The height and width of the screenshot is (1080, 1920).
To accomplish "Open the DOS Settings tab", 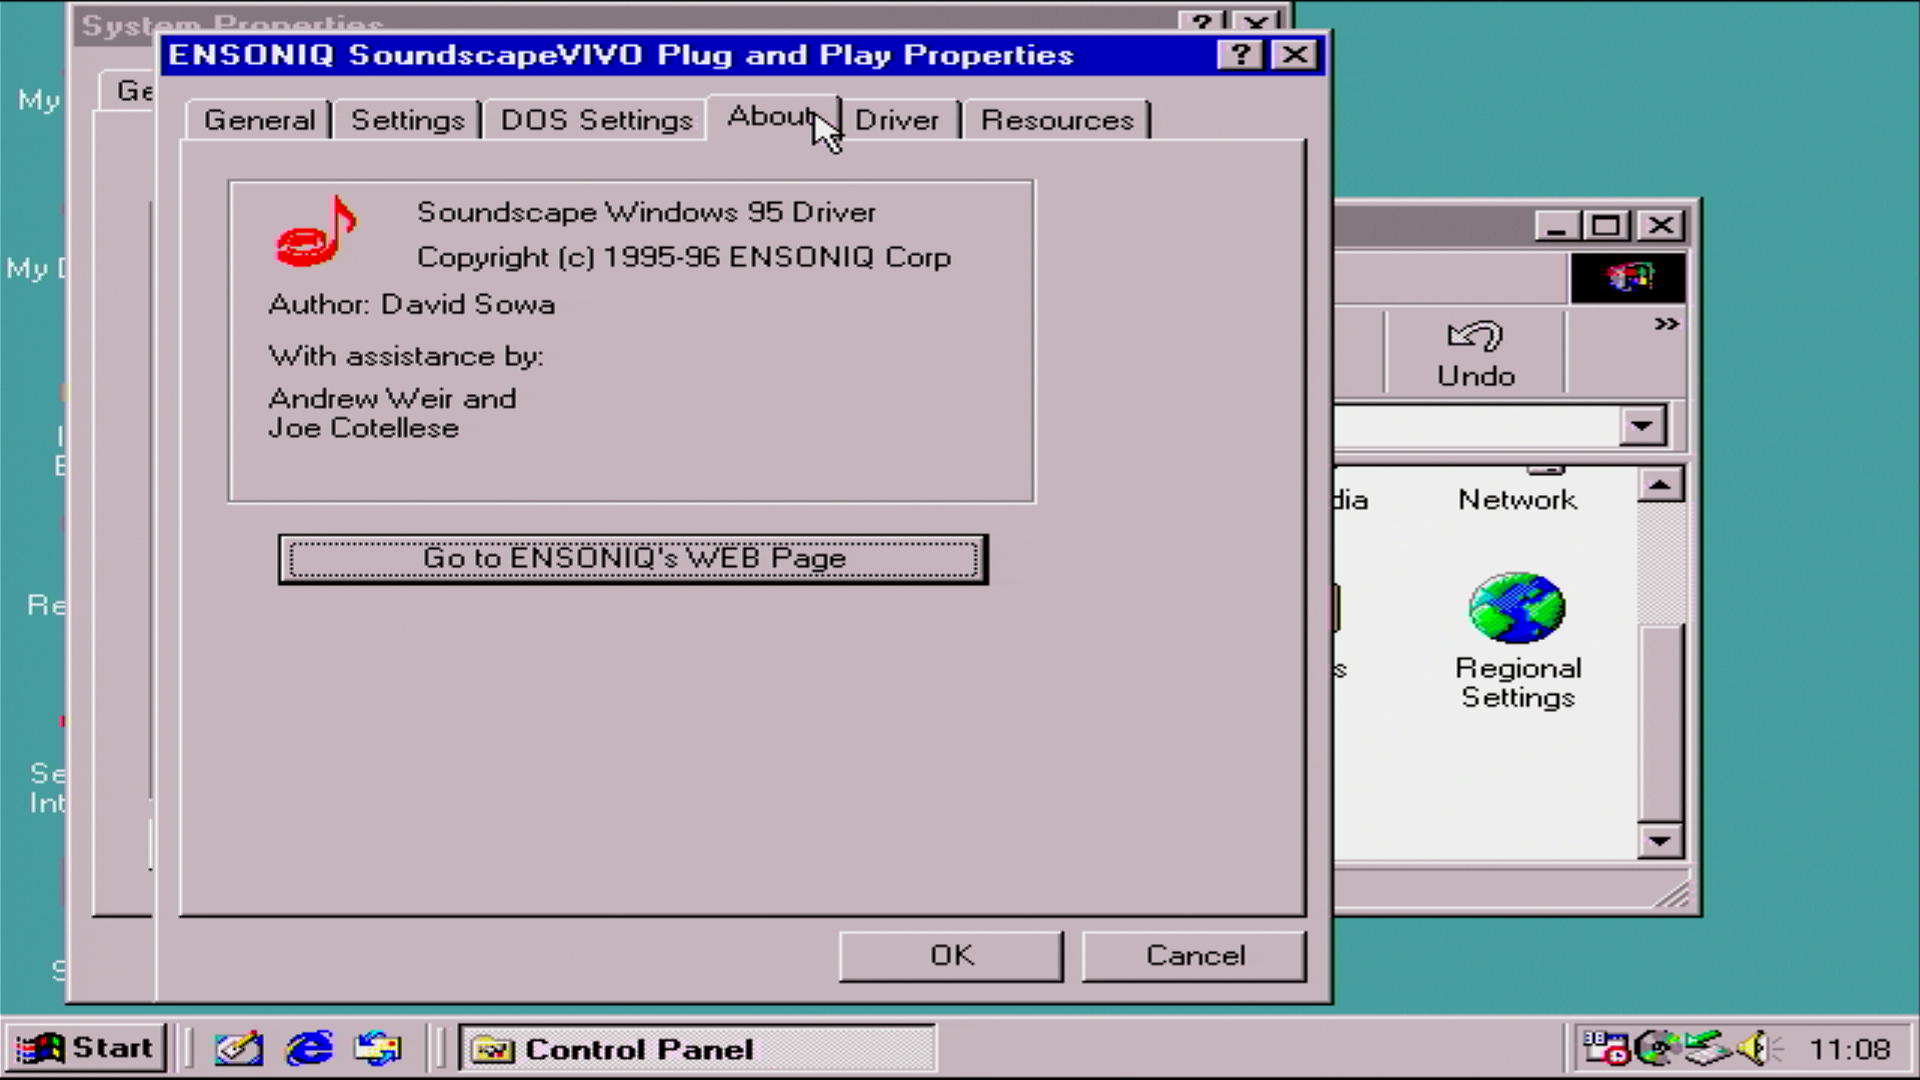I will tap(596, 120).
